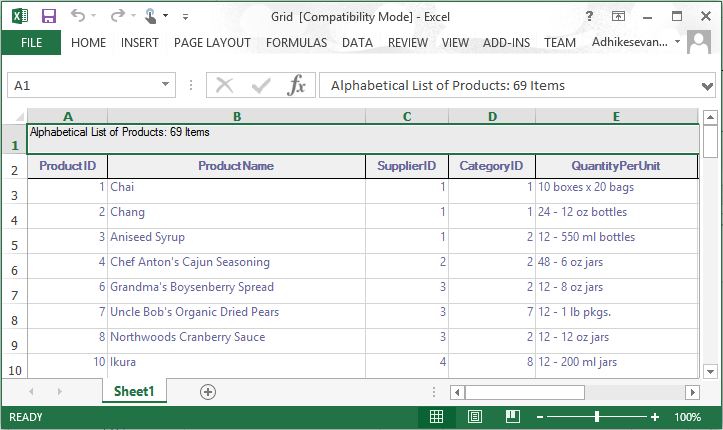
Task: Click the QuantityPerUnit header cell
Action: tap(617, 166)
